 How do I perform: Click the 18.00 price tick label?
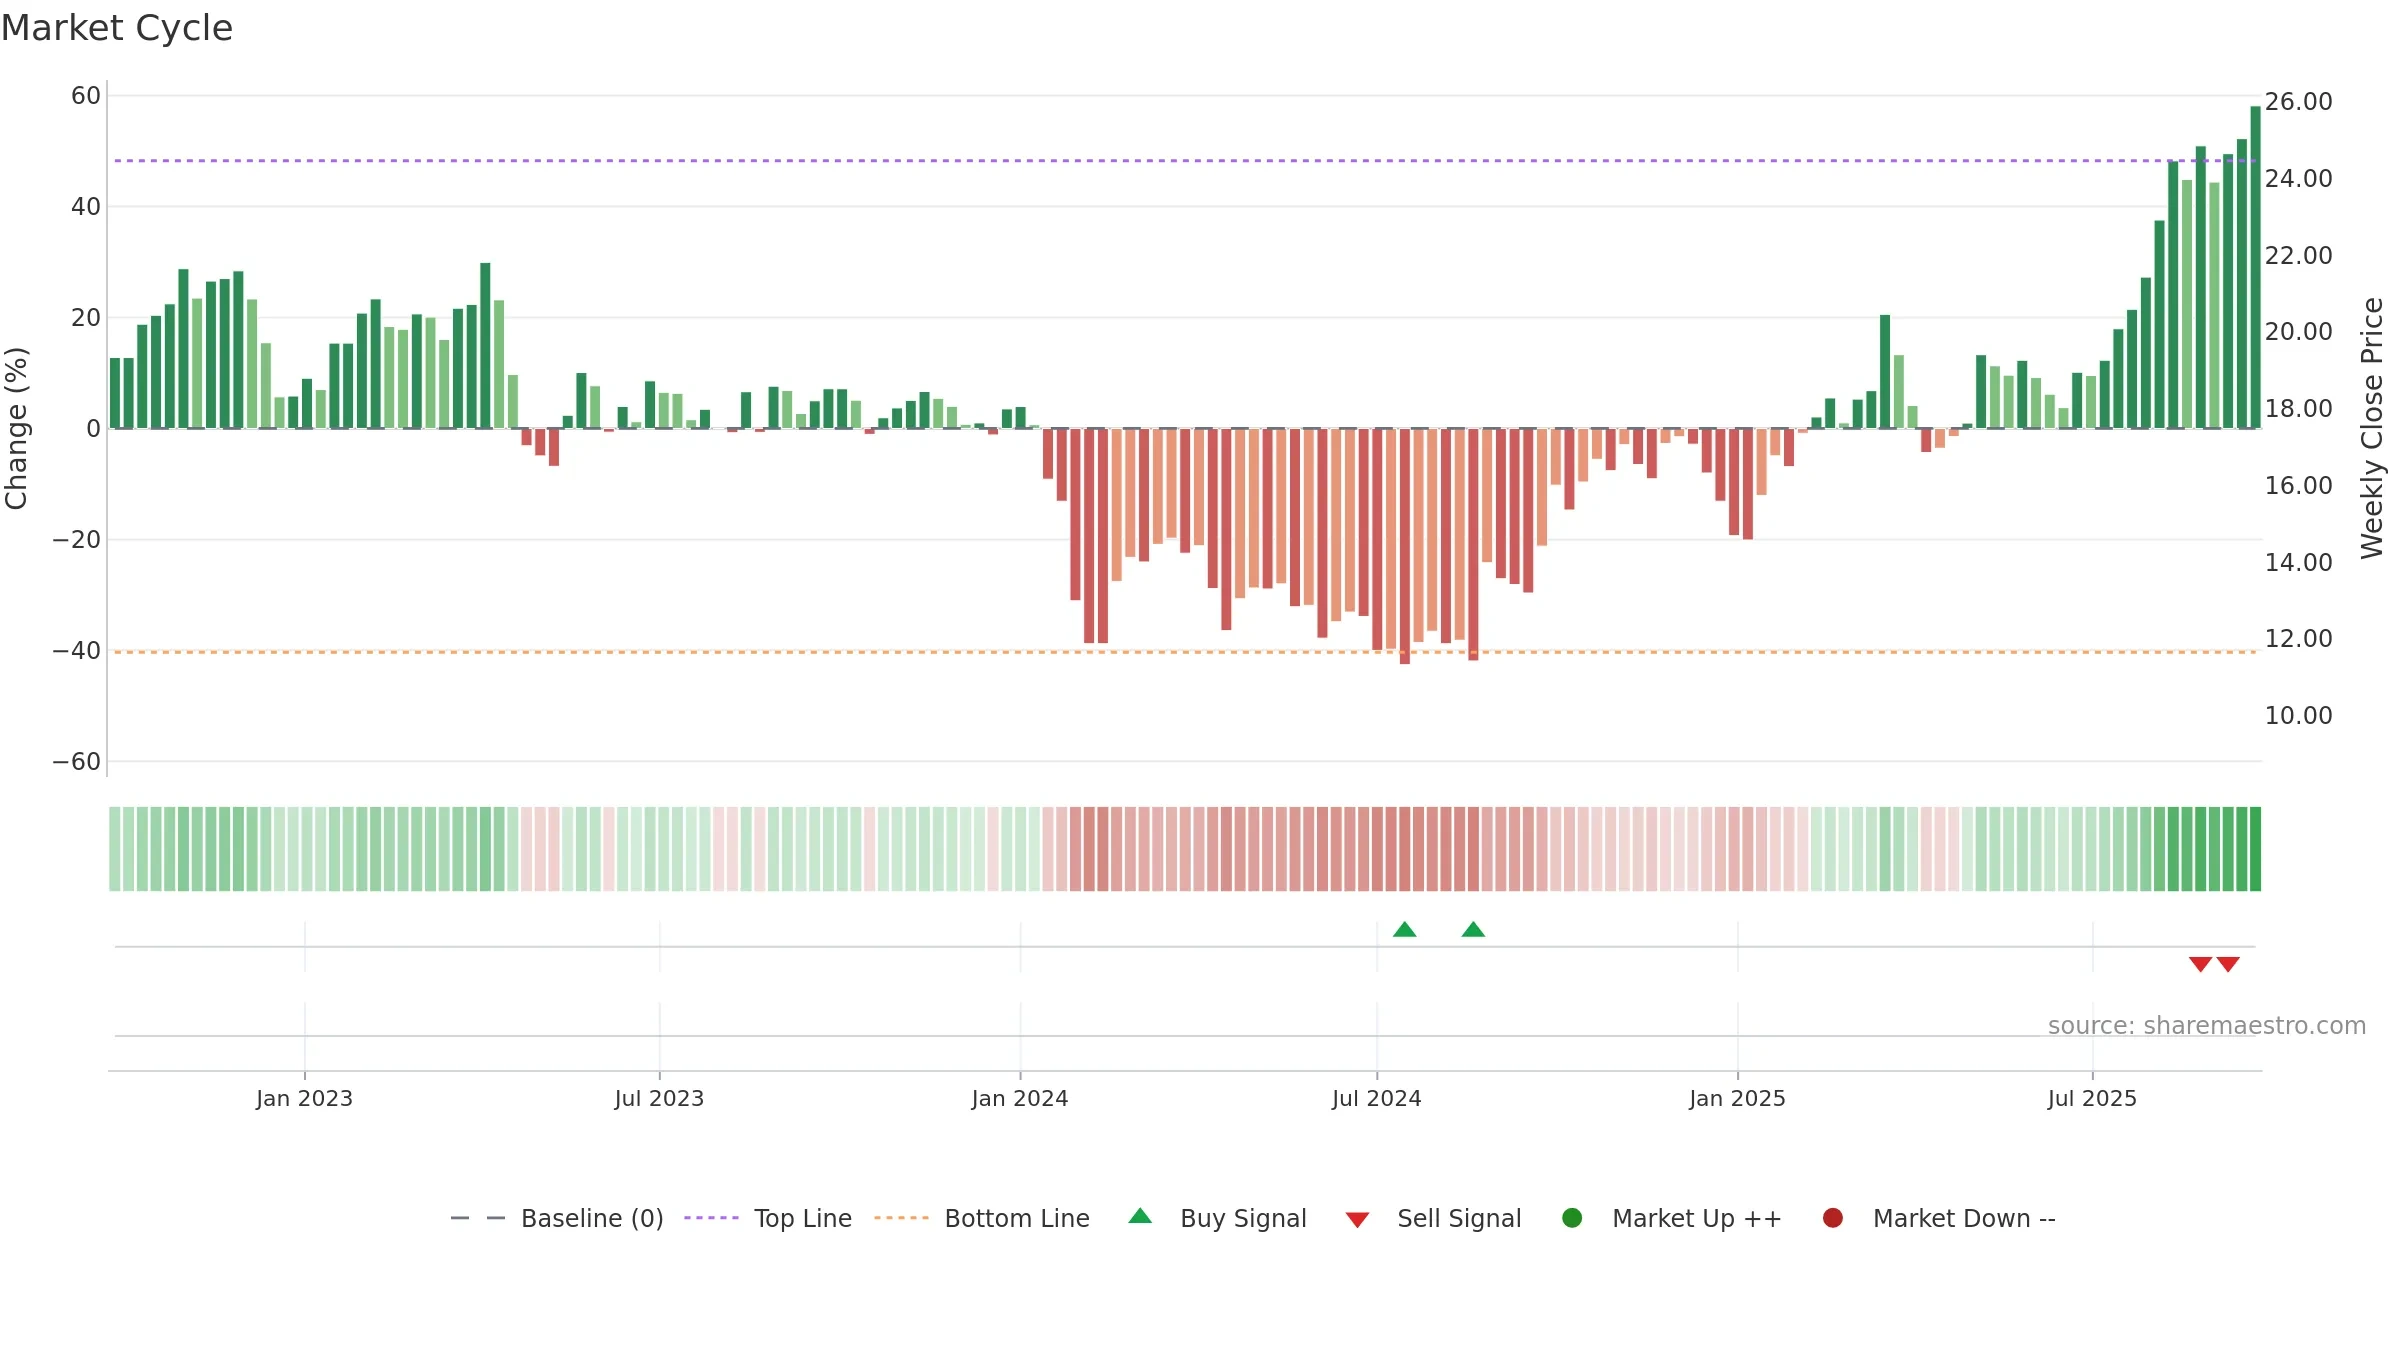click(2298, 409)
